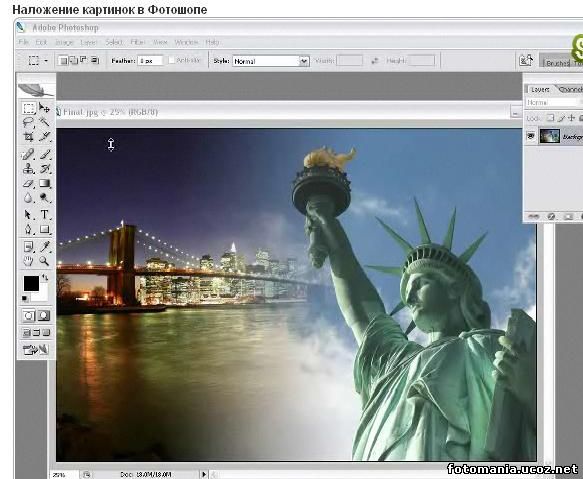Open the tool preset picker arrow
Viewport: 583px width, 479px height.
tap(46, 60)
